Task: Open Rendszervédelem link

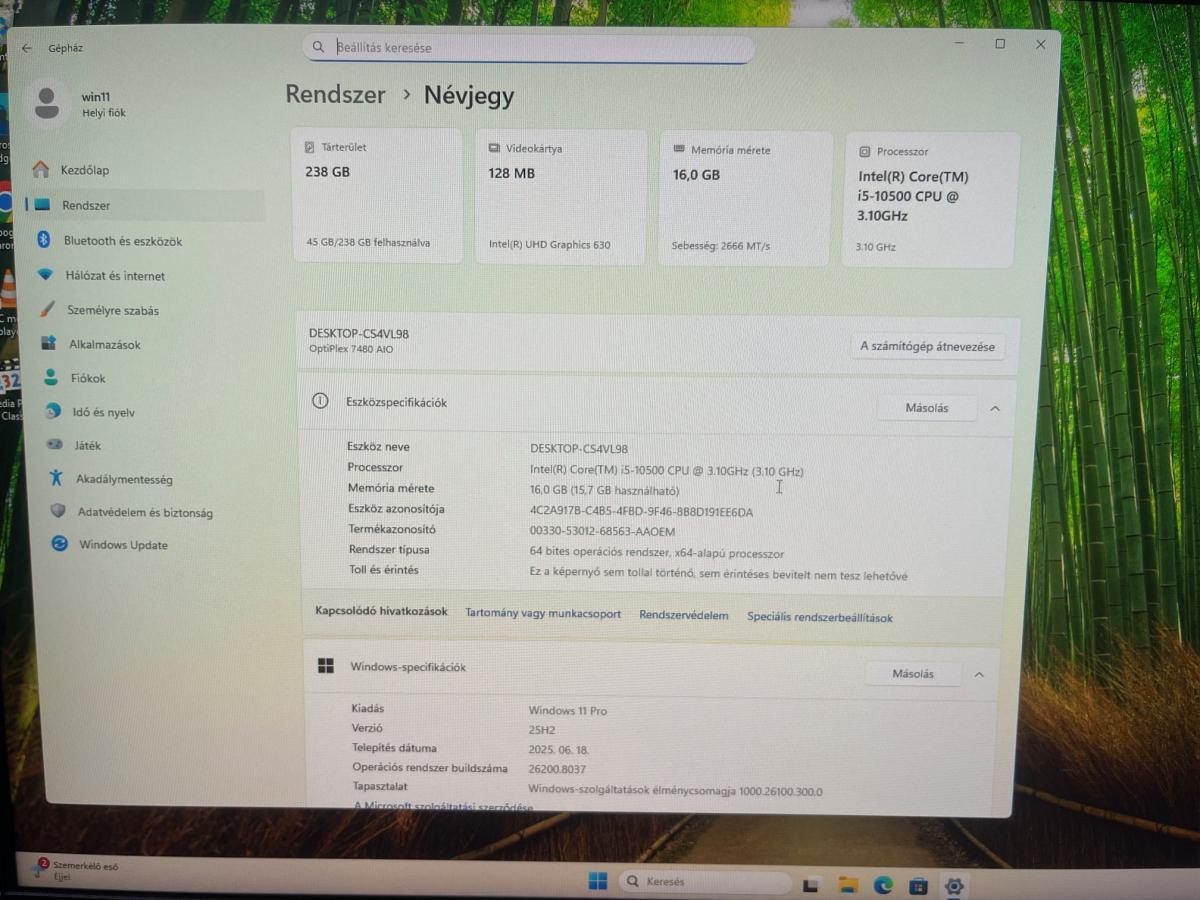Action: click(x=684, y=616)
